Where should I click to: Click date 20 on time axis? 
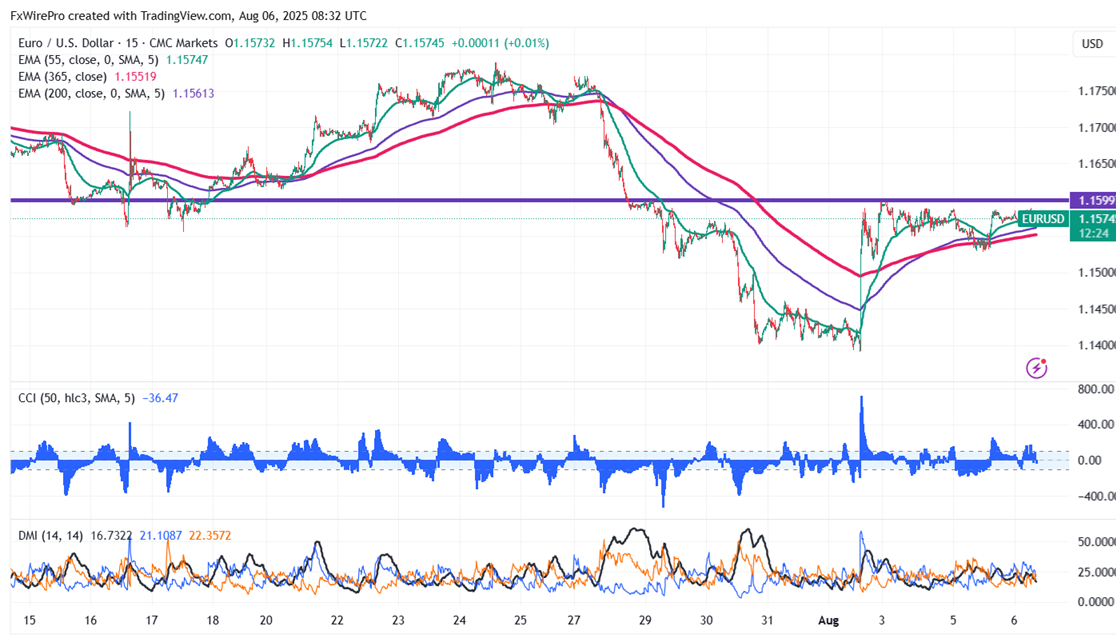pyautogui.click(x=266, y=621)
